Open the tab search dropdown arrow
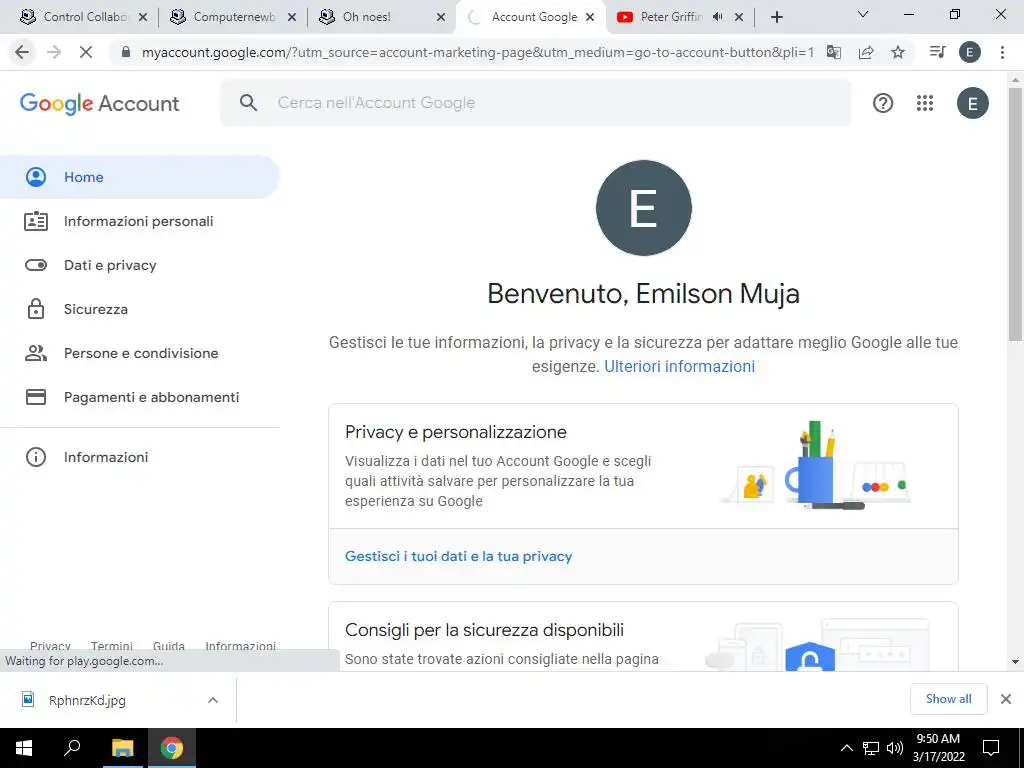Image resolution: width=1024 pixels, height=768 pixels. pyautogui.click(x=863, y=14)
